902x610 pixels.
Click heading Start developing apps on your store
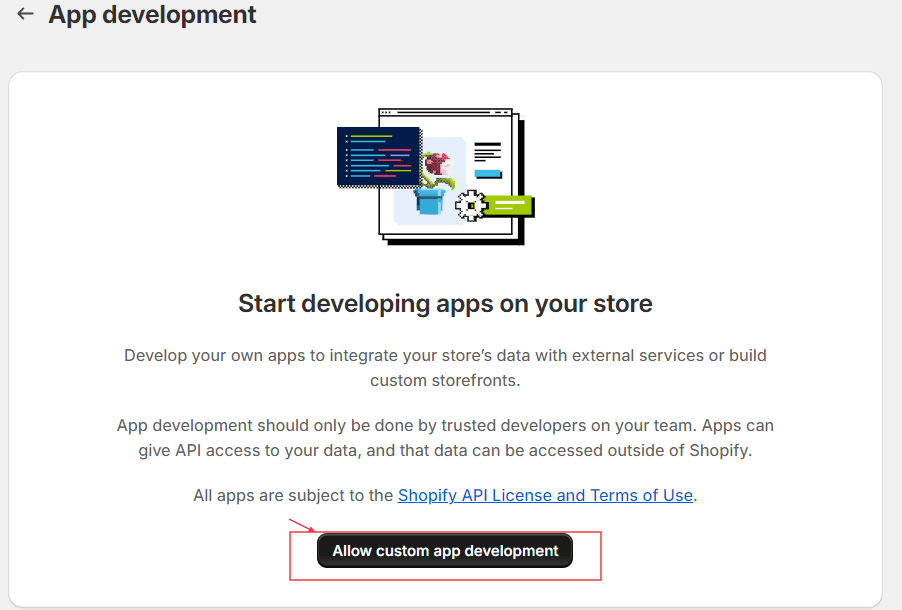(x=445, y=304)
